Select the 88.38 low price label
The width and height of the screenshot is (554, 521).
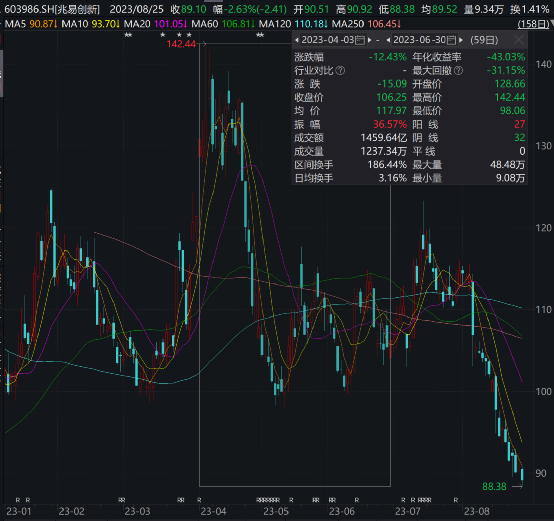click(x=494, y=487)
